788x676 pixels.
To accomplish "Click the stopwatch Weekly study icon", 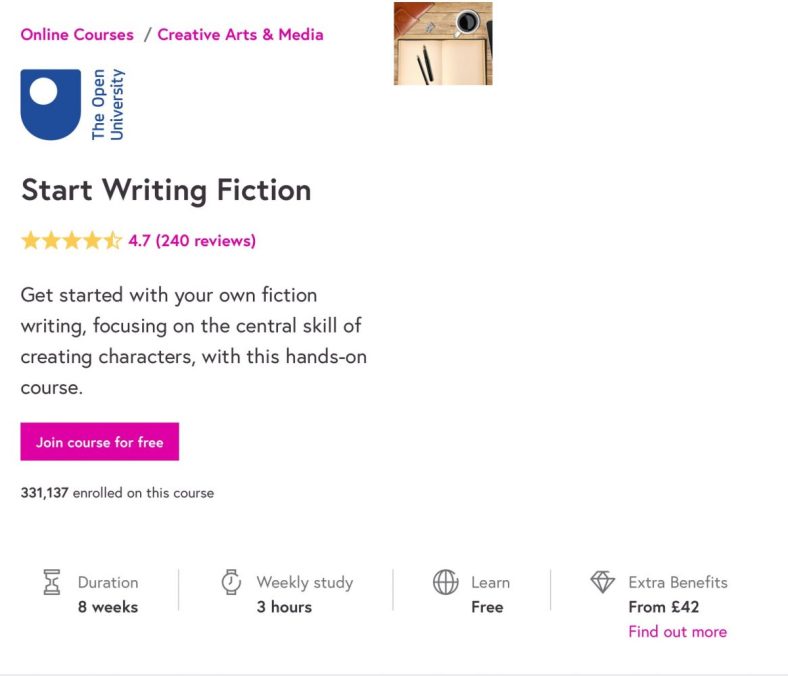I will tap(231, 582).
